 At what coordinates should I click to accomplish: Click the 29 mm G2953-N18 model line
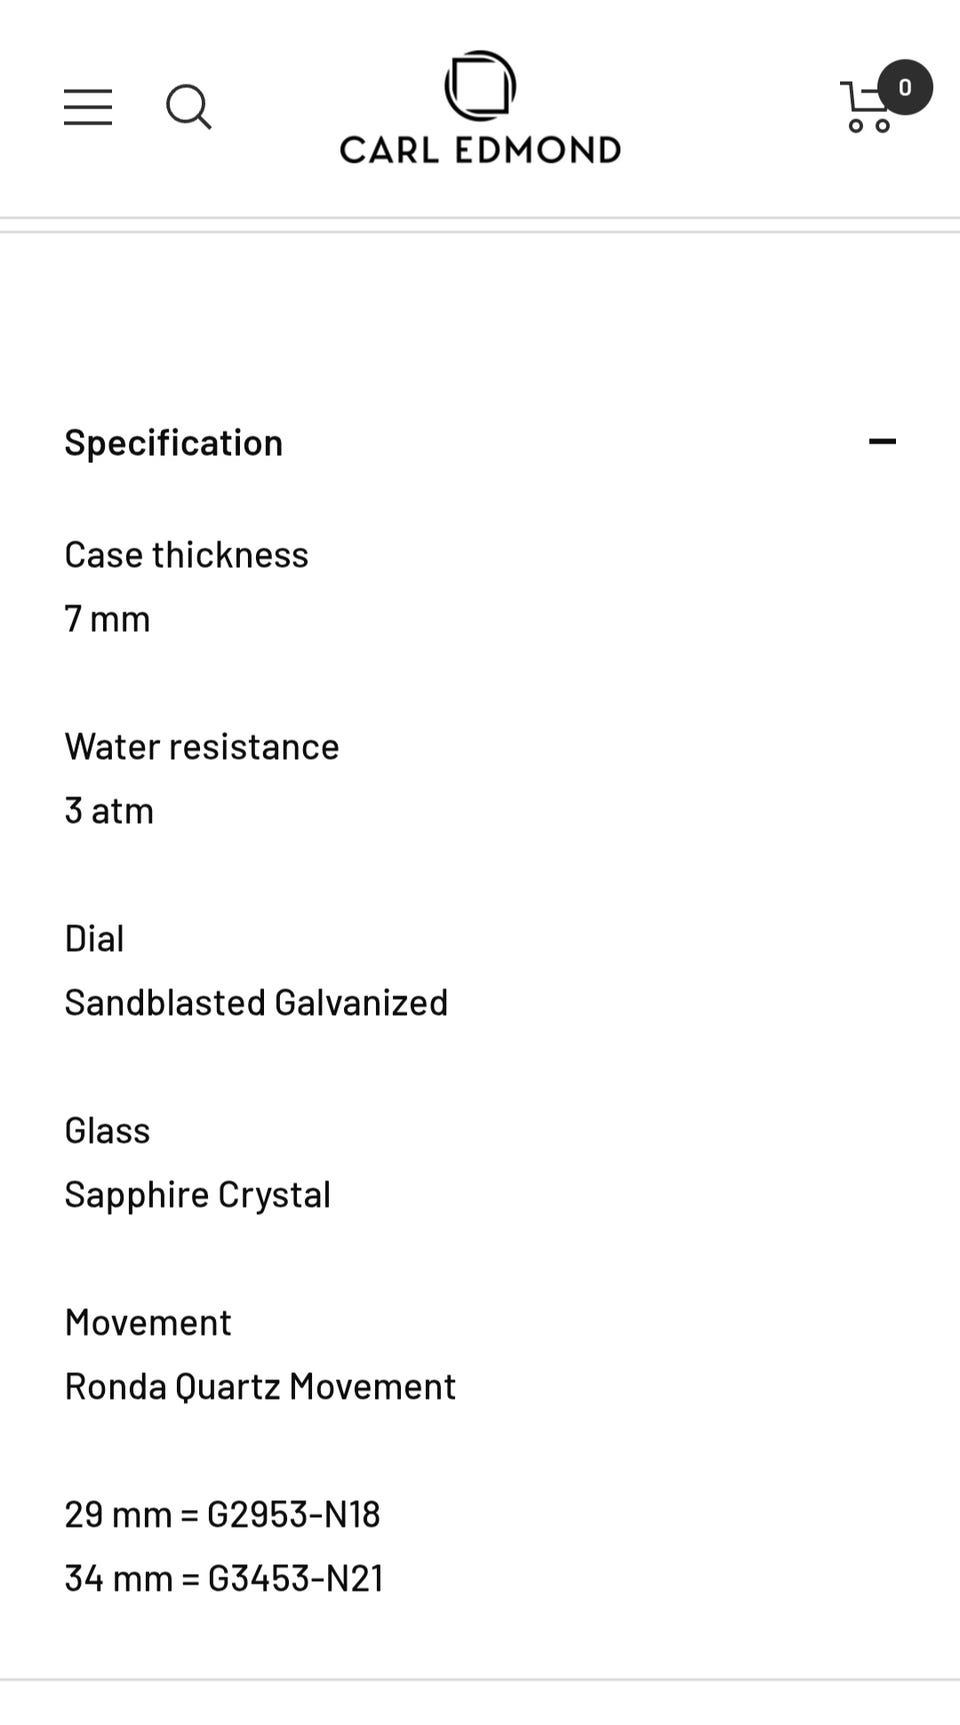[222, 1514]
